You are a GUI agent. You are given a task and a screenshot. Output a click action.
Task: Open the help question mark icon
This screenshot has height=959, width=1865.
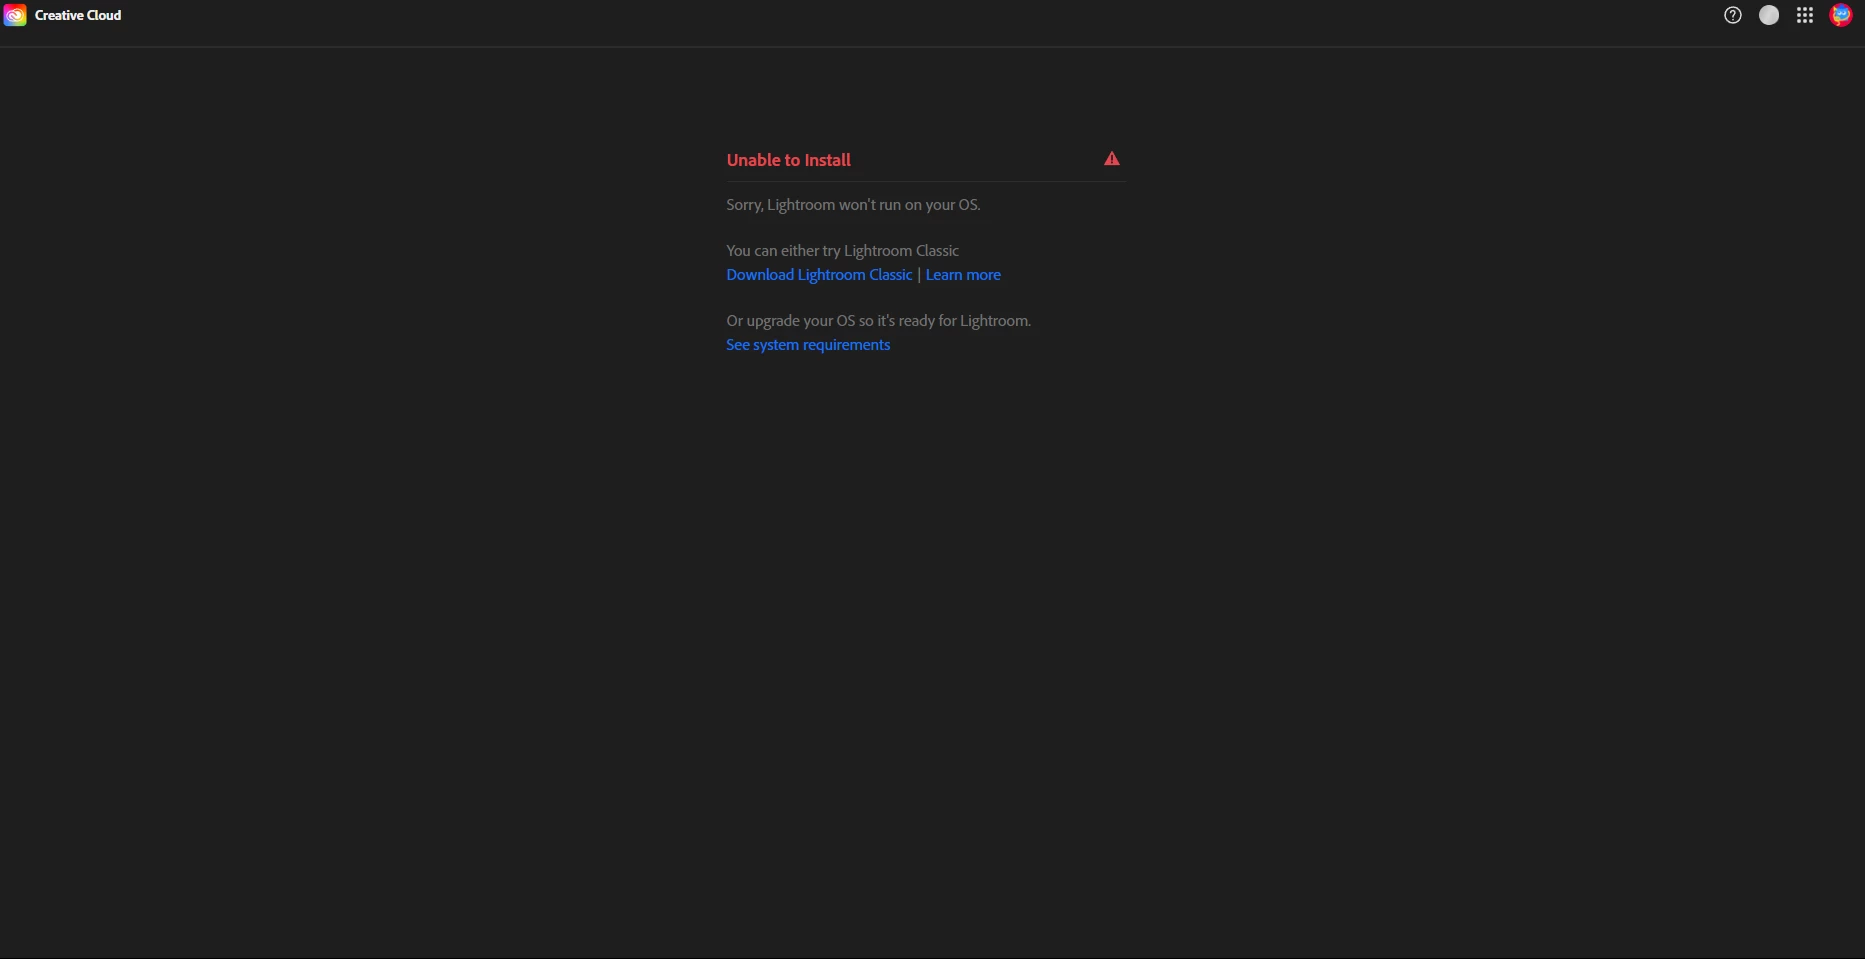point(1733,15)
